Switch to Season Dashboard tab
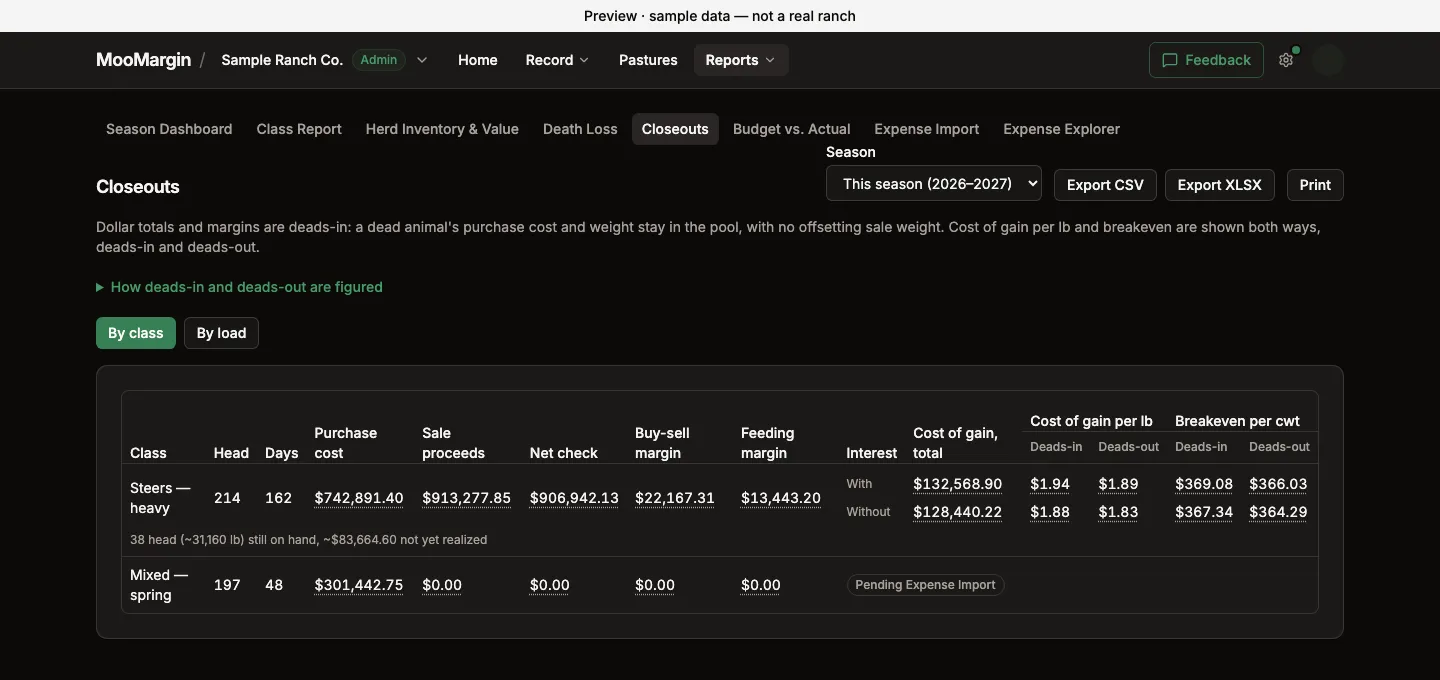The width and height of the screenshot is (1440, 680). (169, 129)
